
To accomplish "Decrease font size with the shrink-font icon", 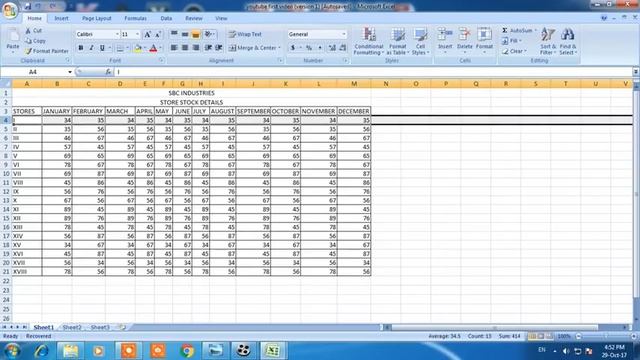I will pos(158,35).
